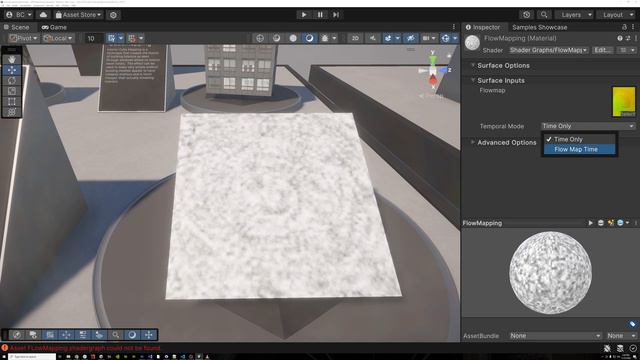Image resolution: width=640 pixels, height=360 pixels.
Task: Select the Rect tool
Action: (11, 101)
